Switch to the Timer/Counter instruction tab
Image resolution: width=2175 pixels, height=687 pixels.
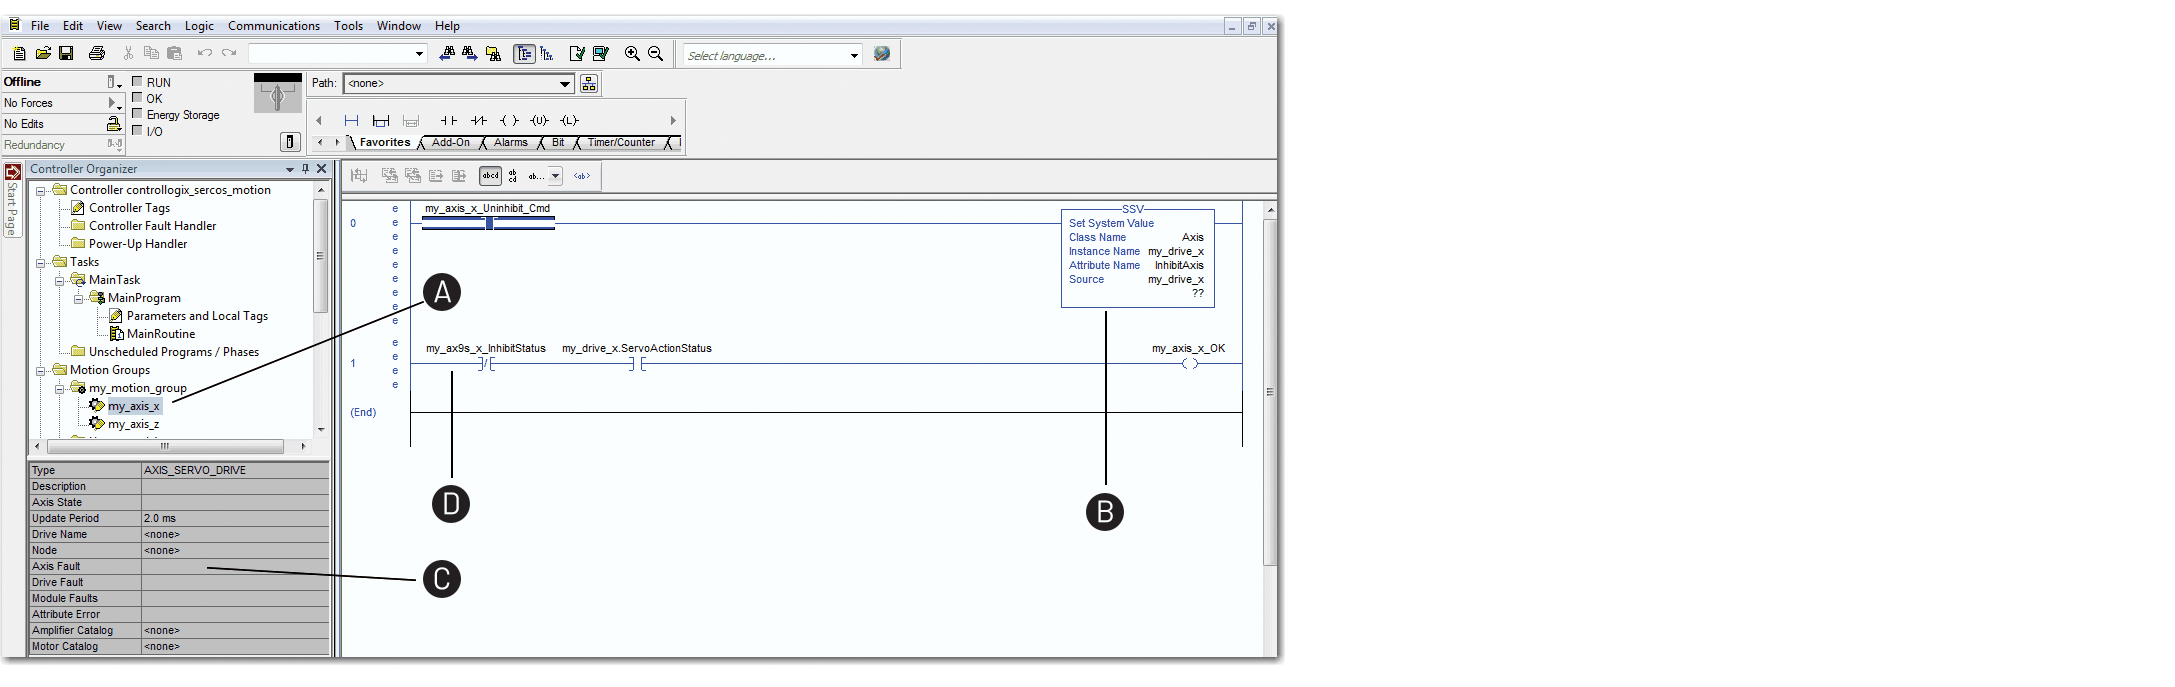coord(620,143)
